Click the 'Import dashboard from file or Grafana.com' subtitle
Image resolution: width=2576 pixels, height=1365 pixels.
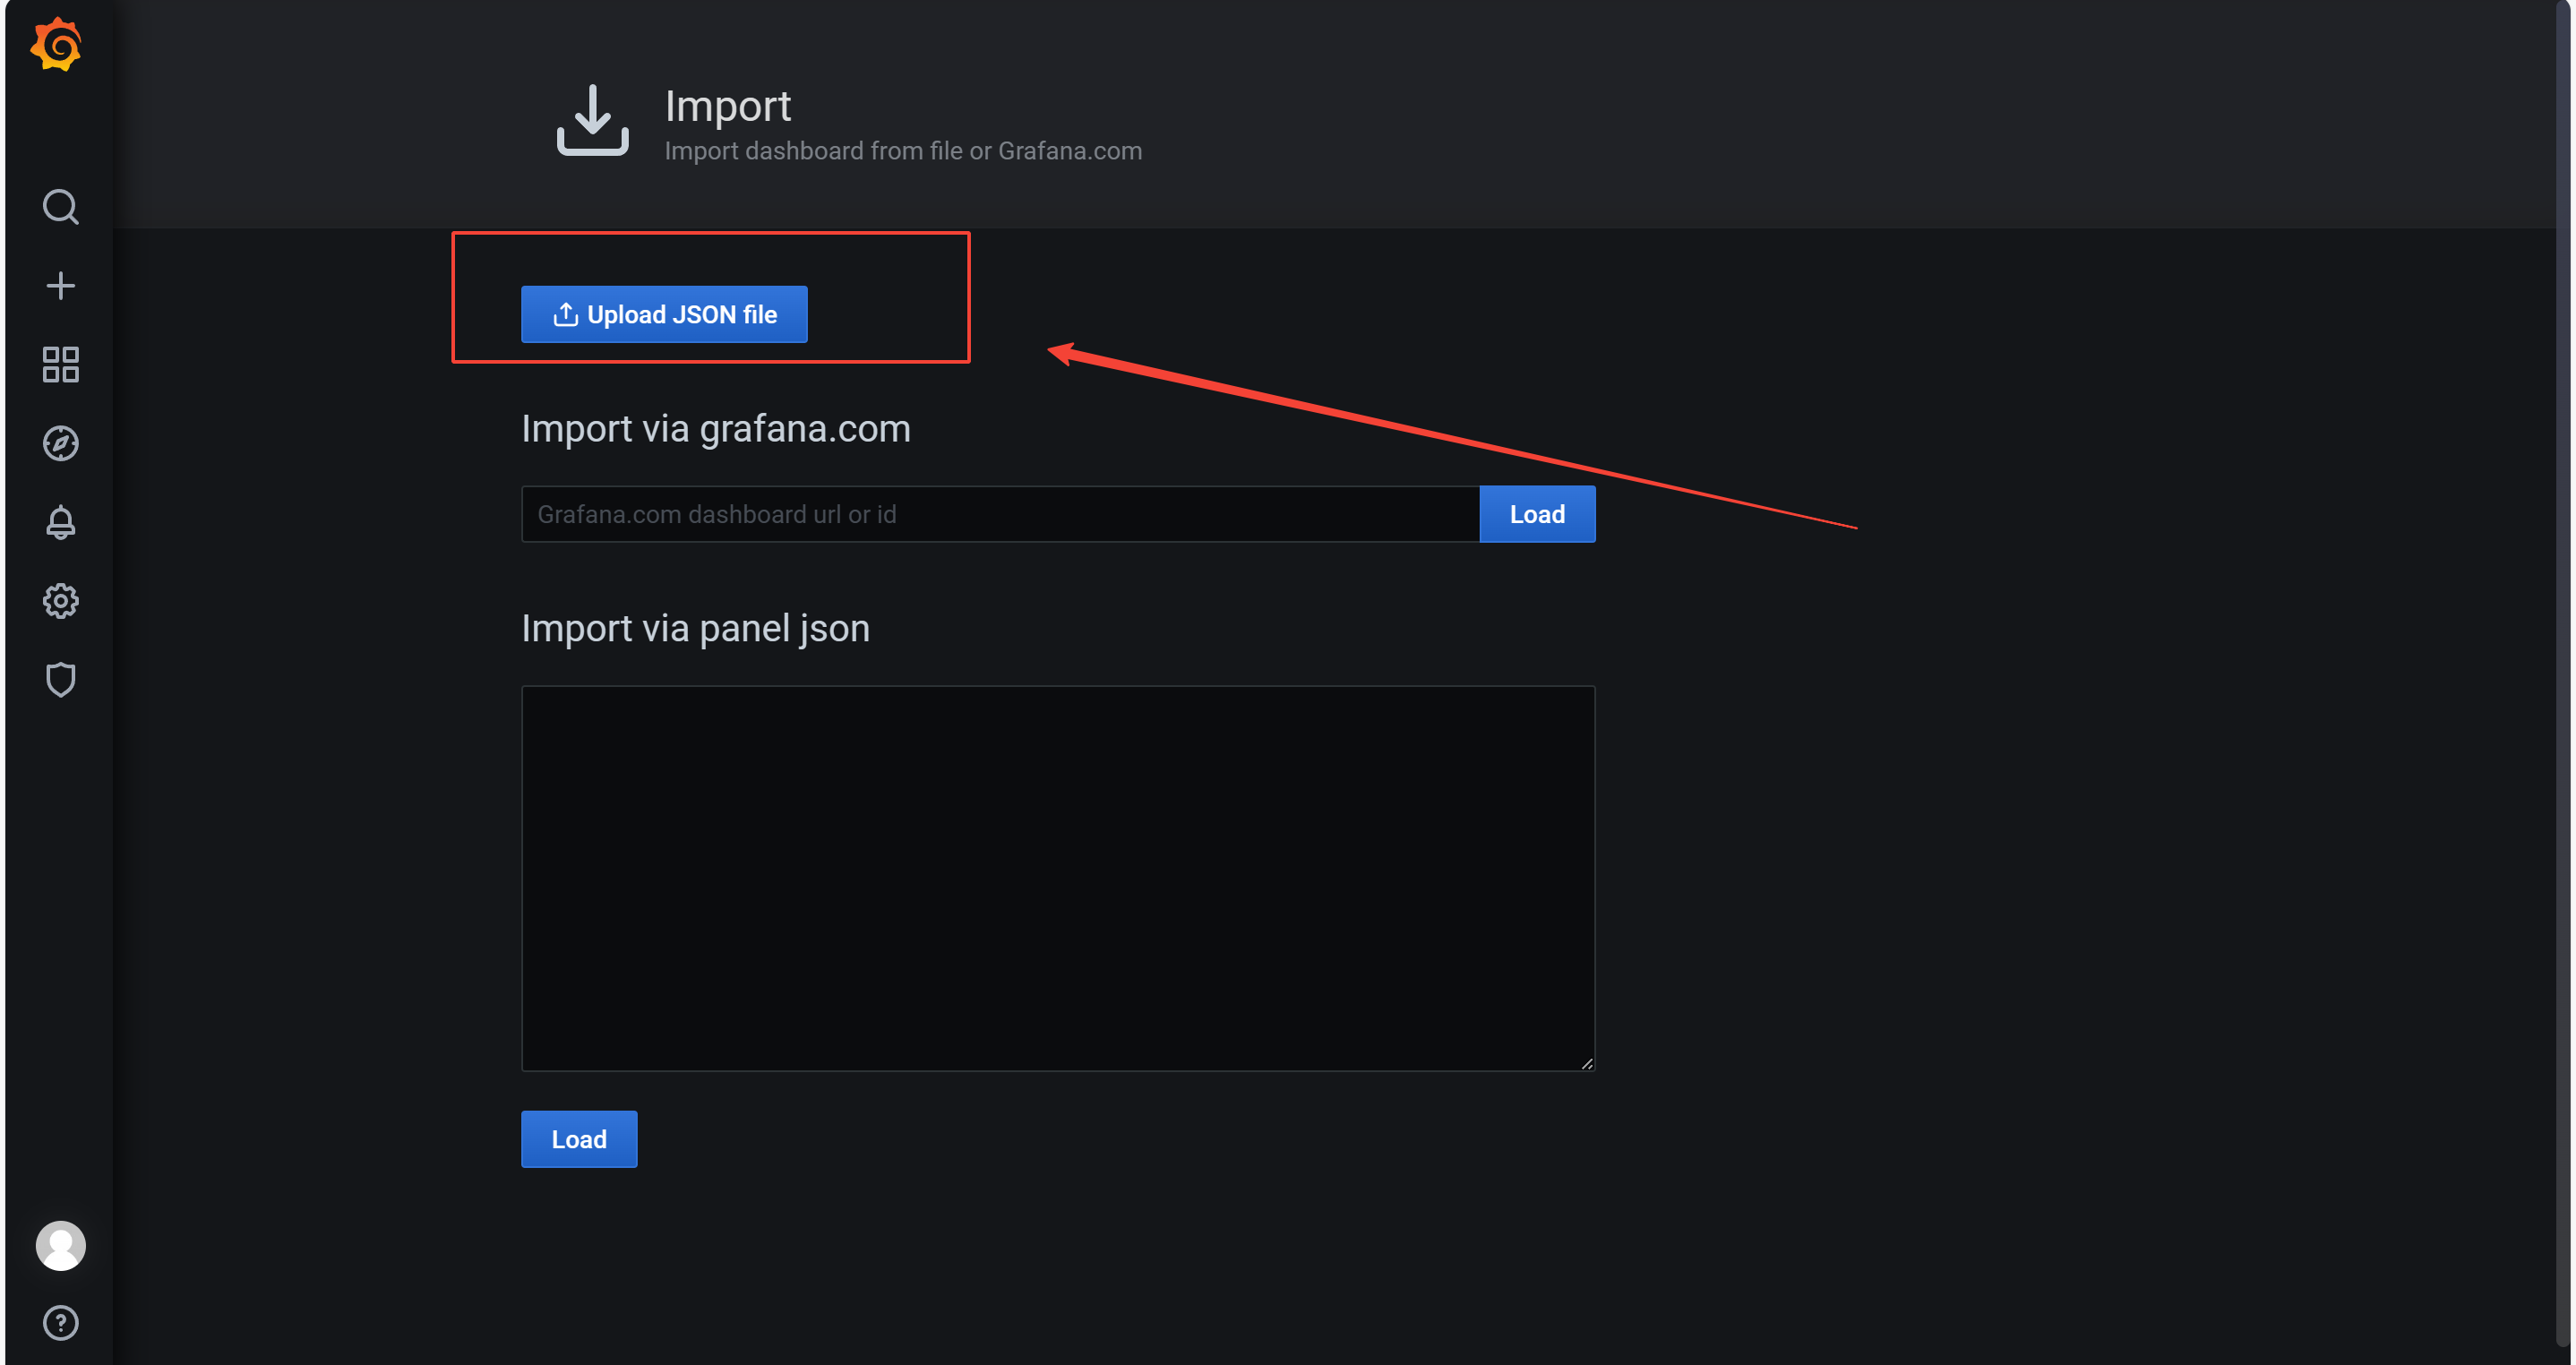903,151
